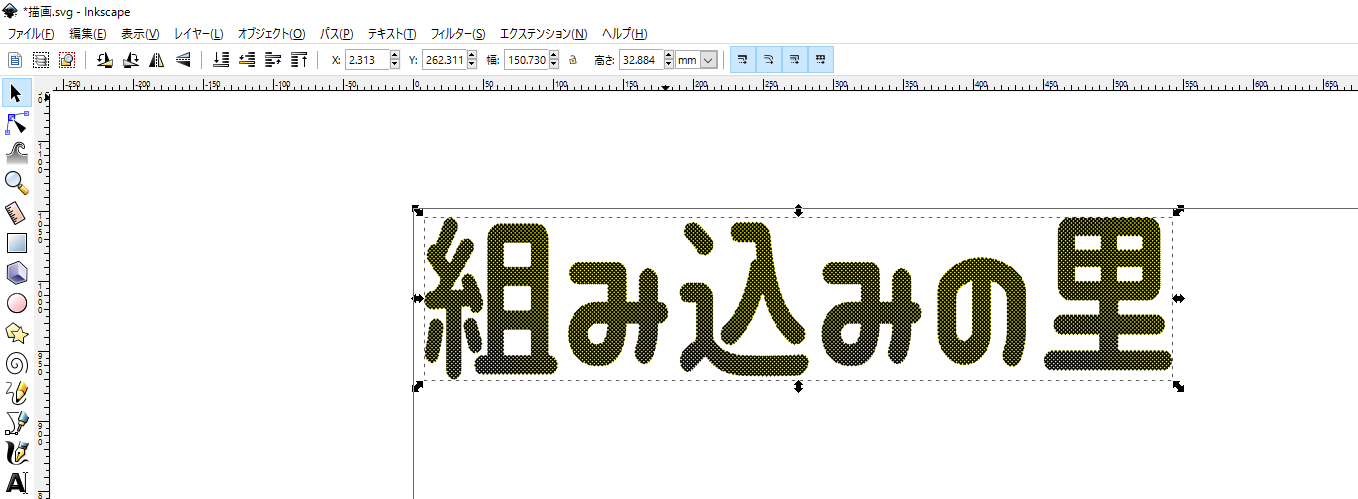
Task: Select the Tweak tool
Action: click(x=16, y=153)
